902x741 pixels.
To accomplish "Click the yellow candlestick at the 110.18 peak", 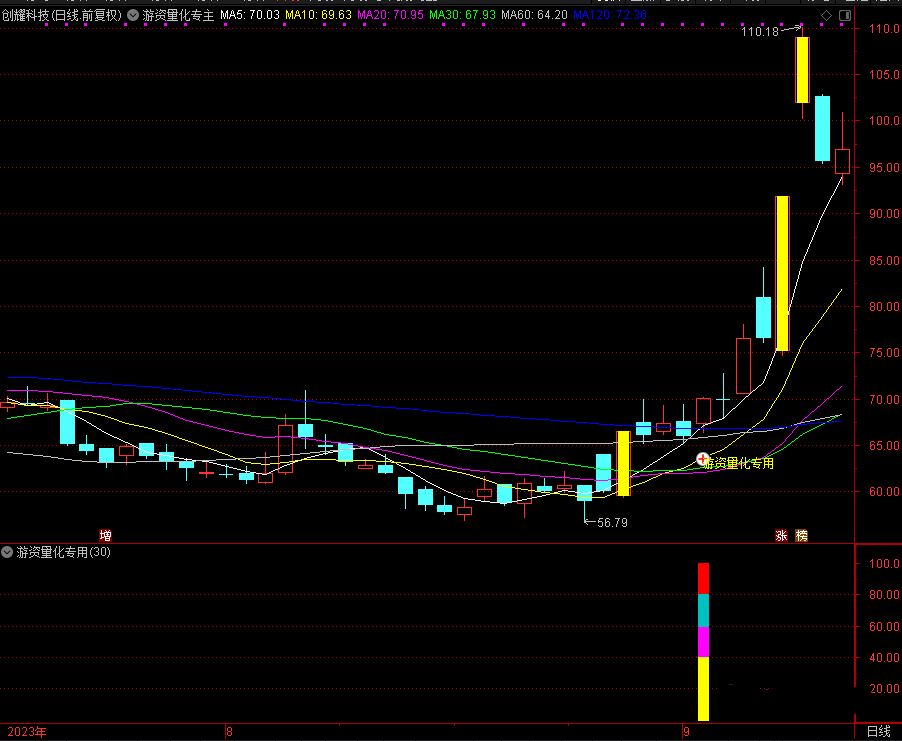I will [x=802, y=69].
